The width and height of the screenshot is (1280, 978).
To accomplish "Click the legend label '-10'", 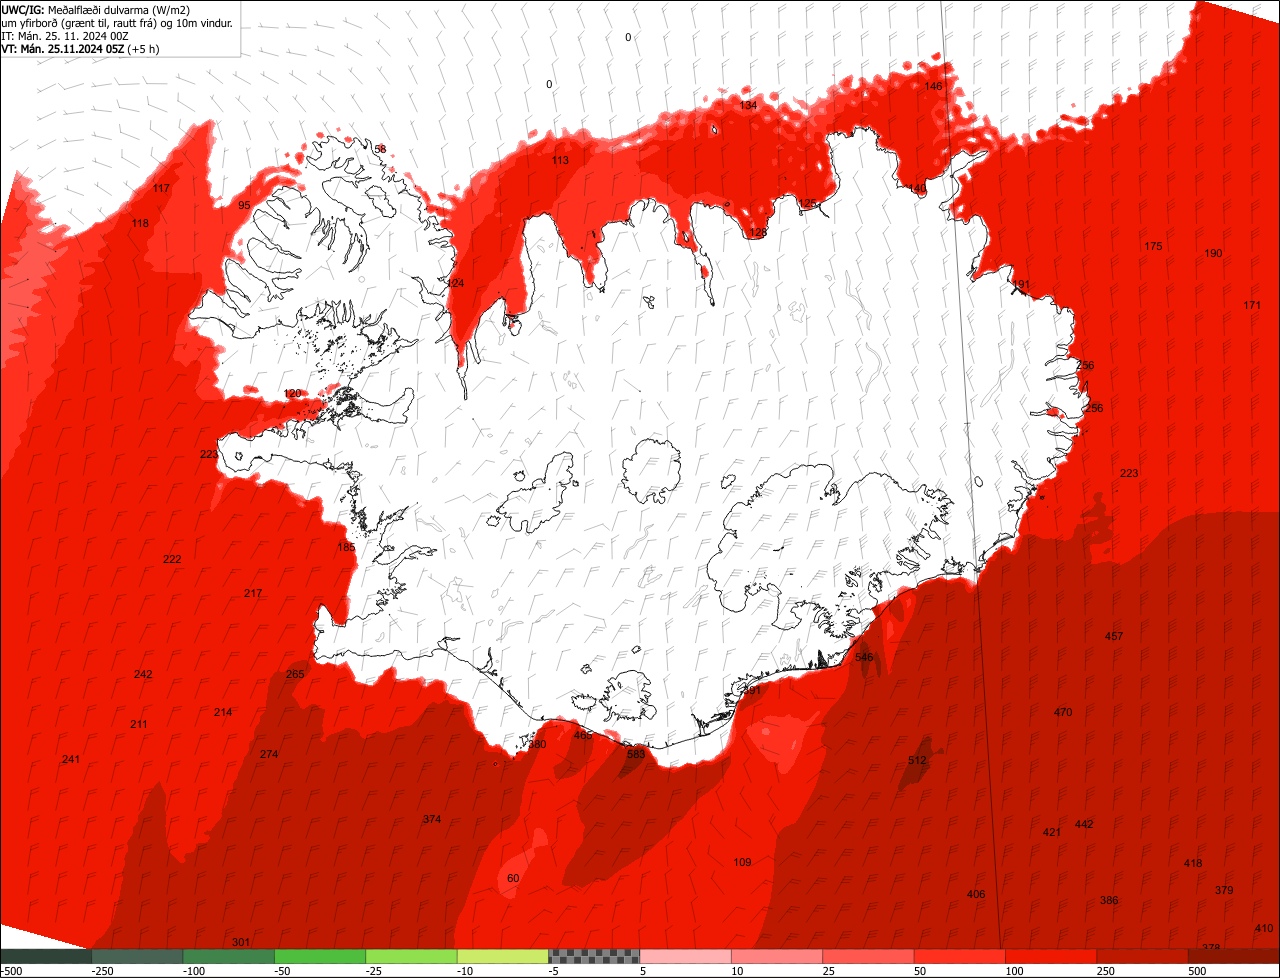I will click(466, 971).
